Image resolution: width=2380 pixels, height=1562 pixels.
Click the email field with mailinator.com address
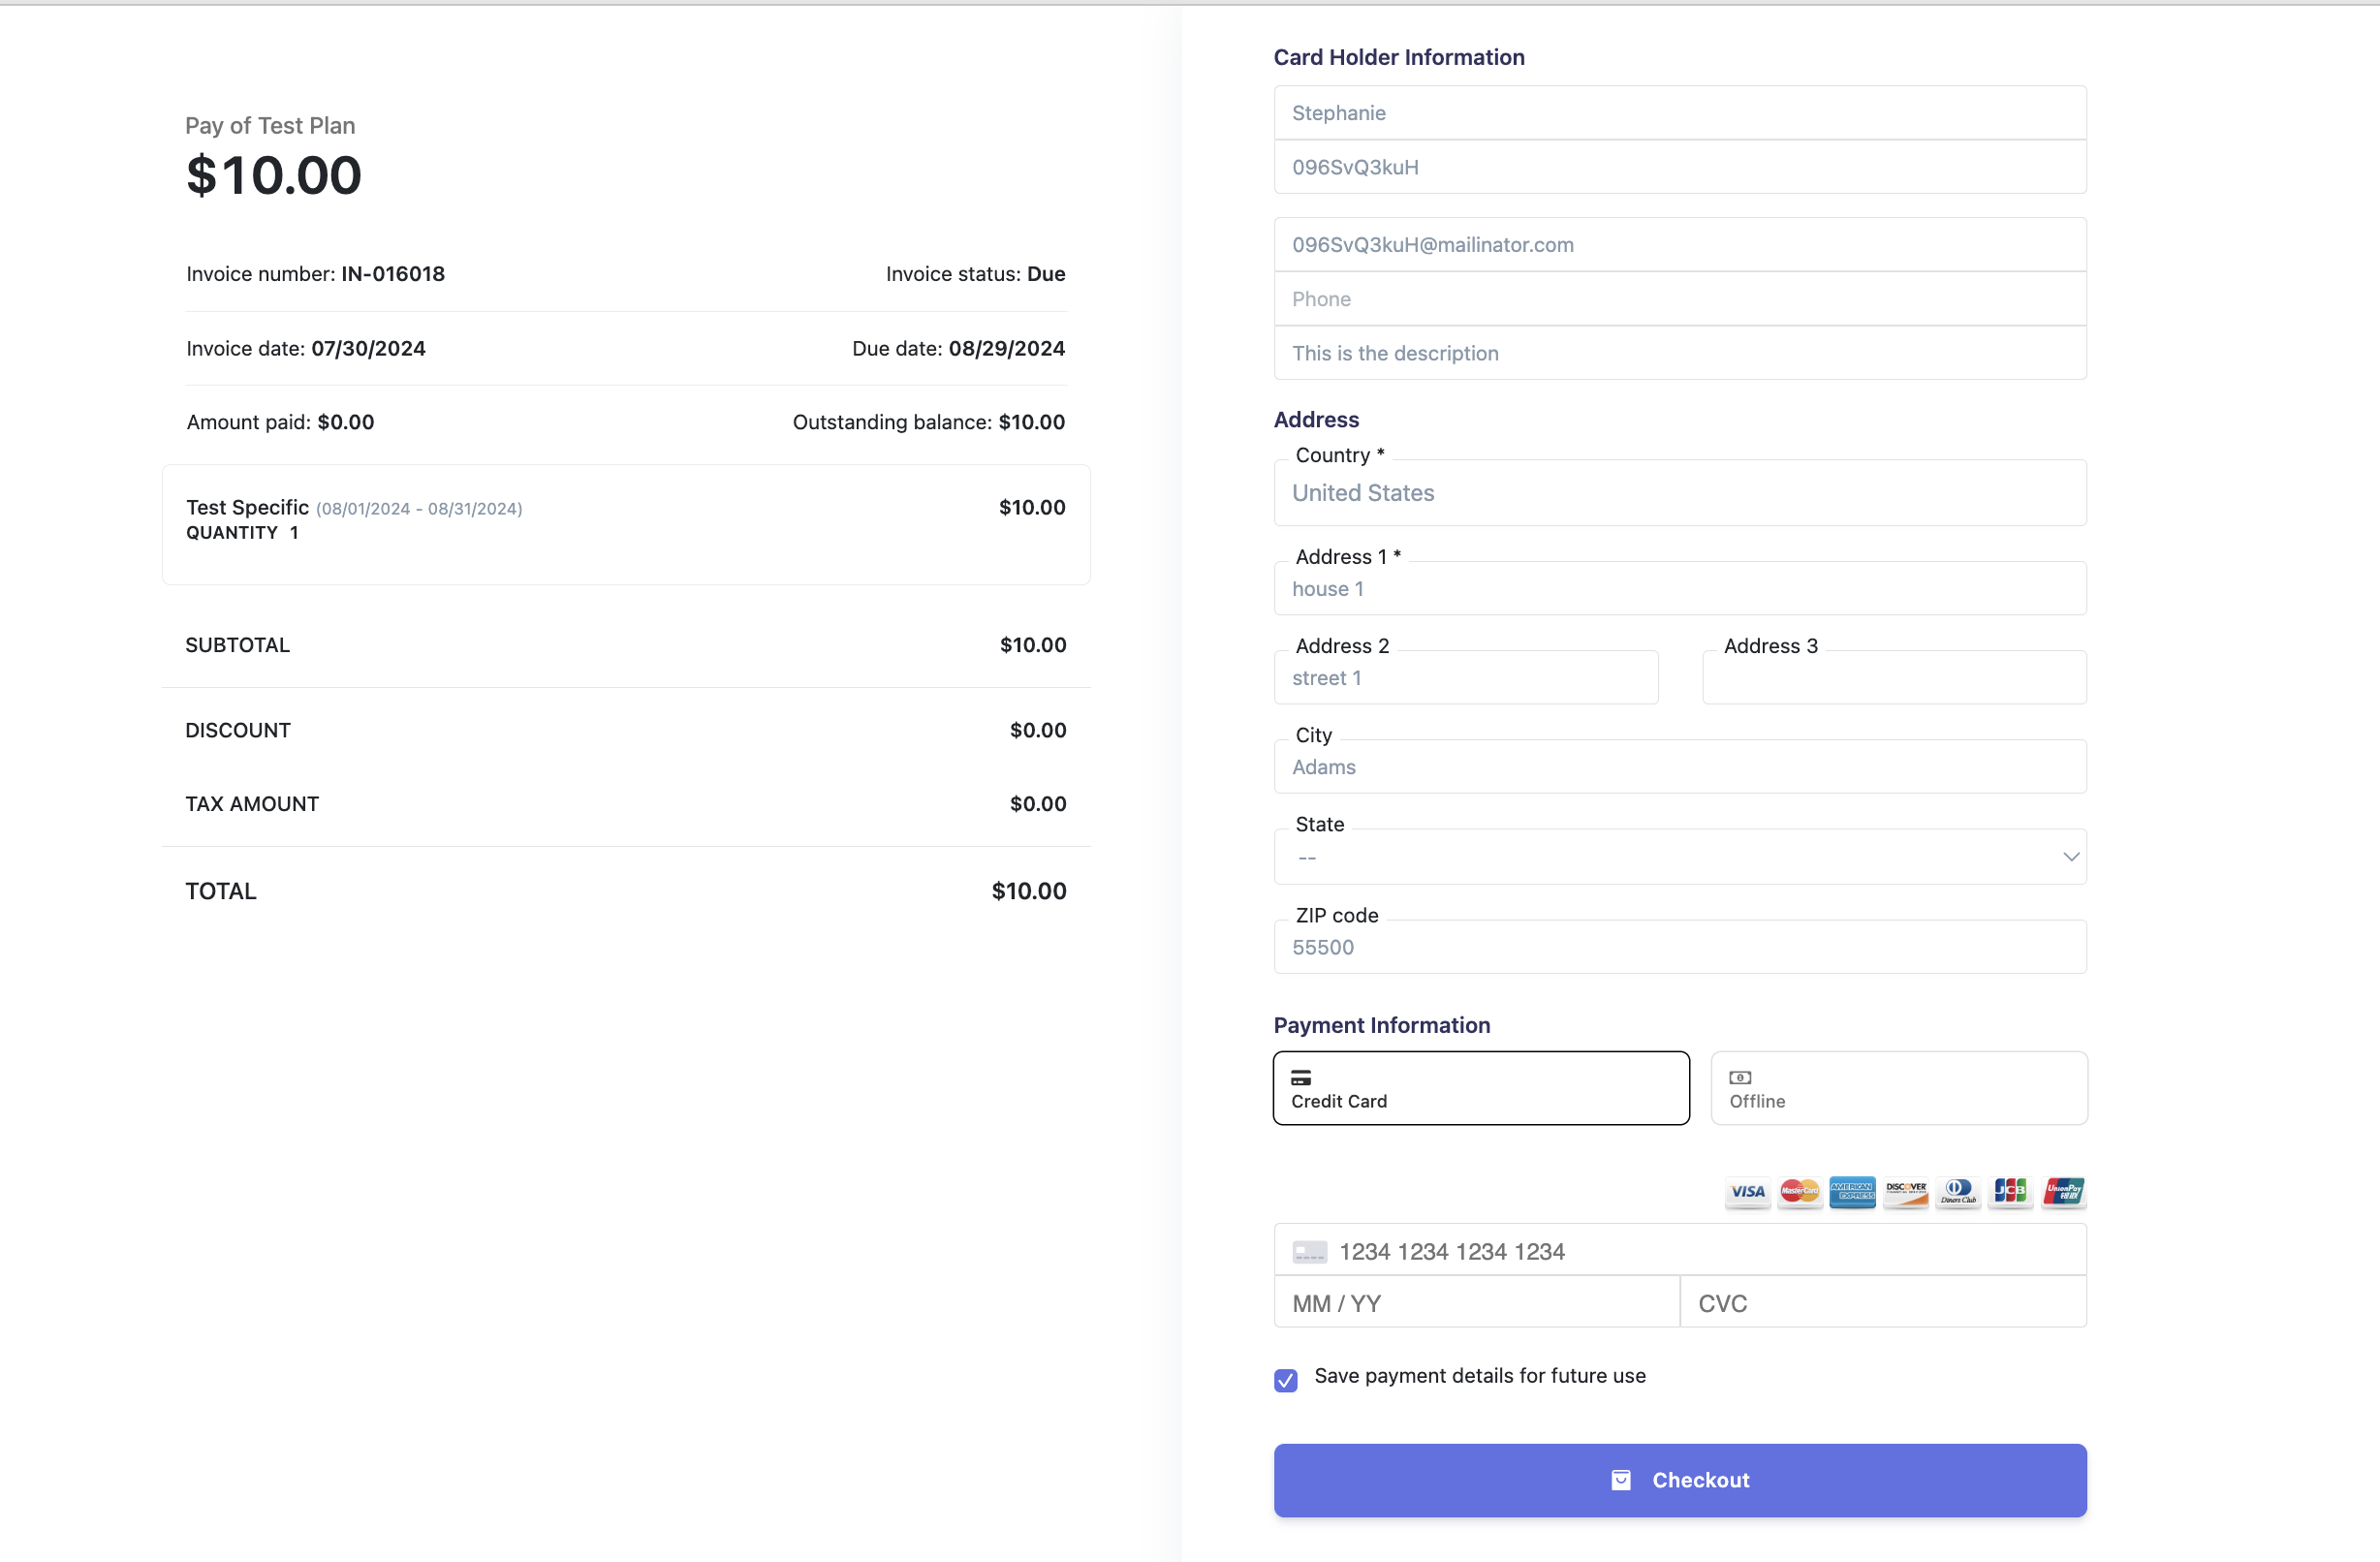pos(1680,245)
